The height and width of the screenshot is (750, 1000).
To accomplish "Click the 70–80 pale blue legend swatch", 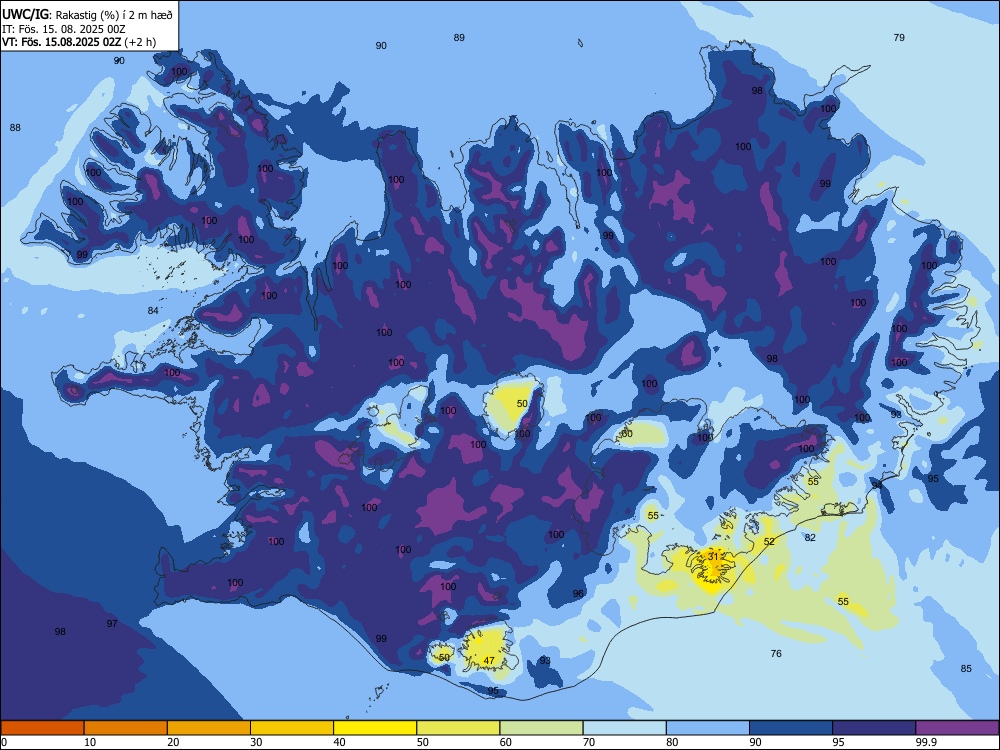I will (624, 728).
